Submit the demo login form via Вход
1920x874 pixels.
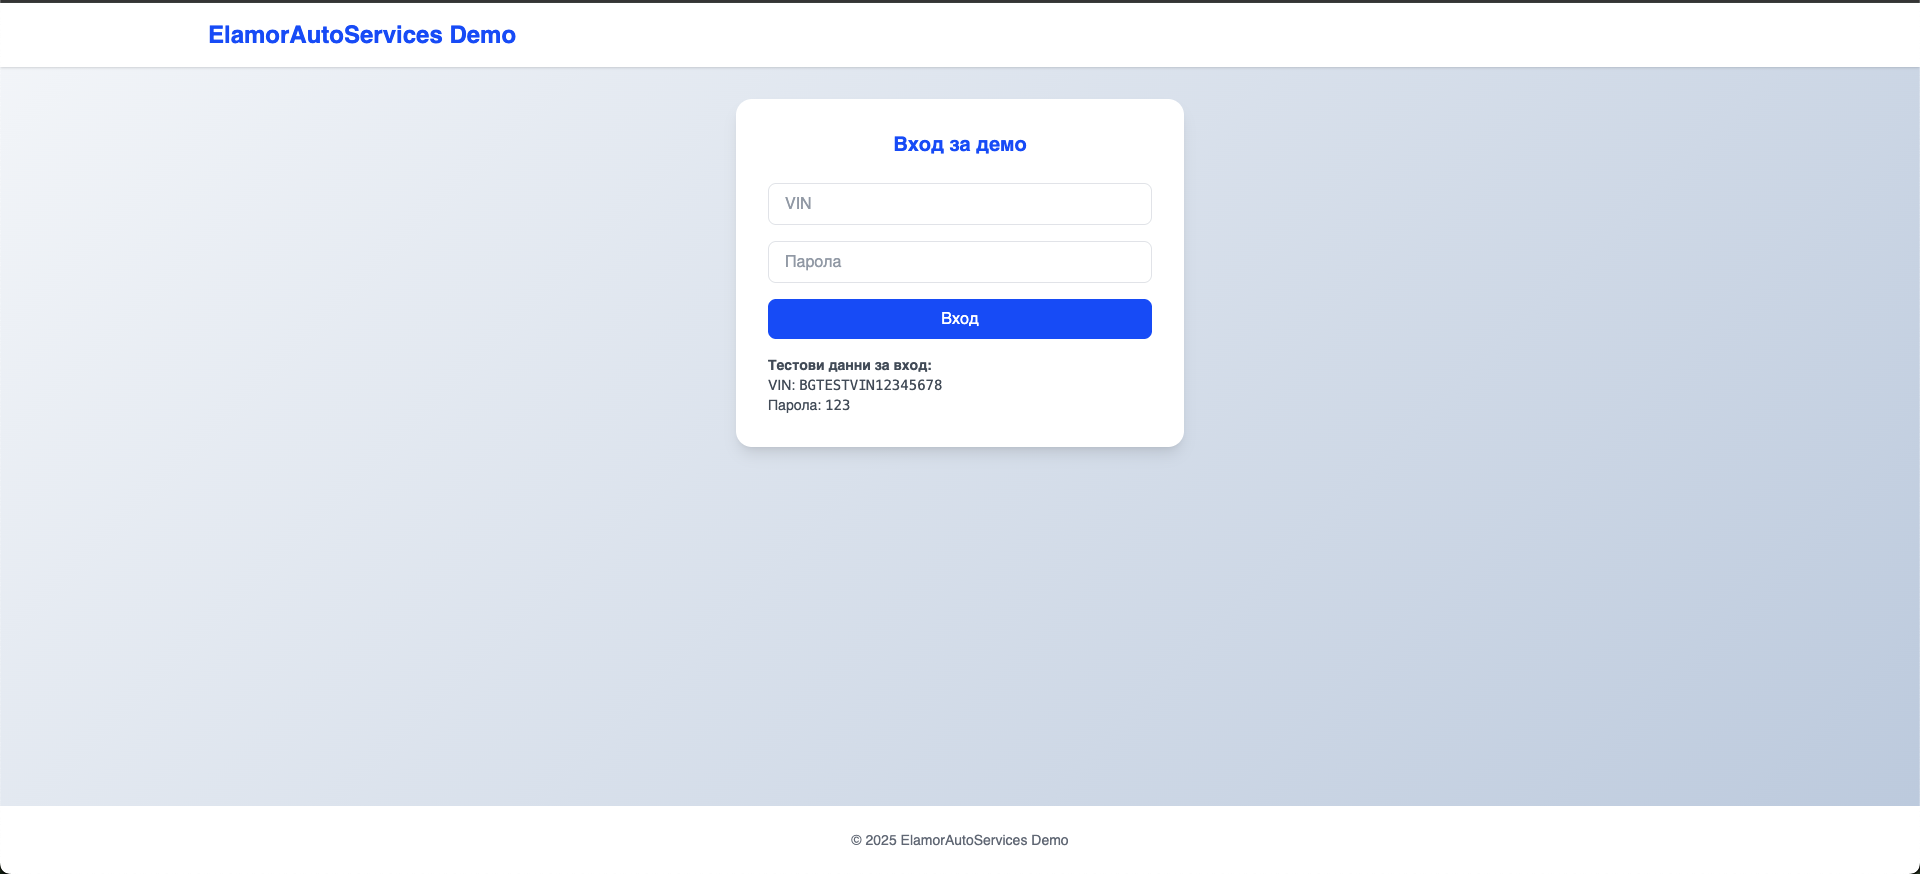[x=959, y=319]
